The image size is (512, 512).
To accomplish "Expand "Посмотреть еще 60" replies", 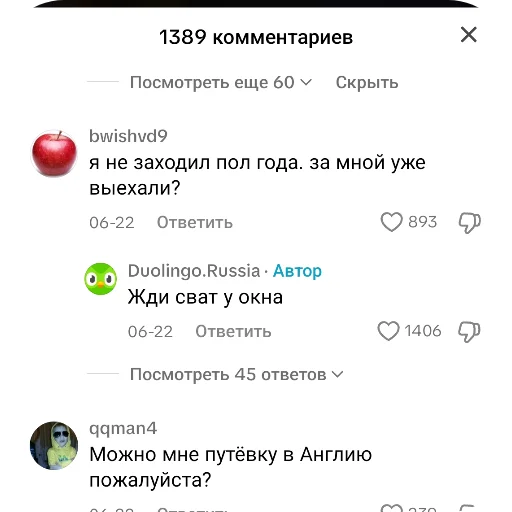I will point(221,82).
